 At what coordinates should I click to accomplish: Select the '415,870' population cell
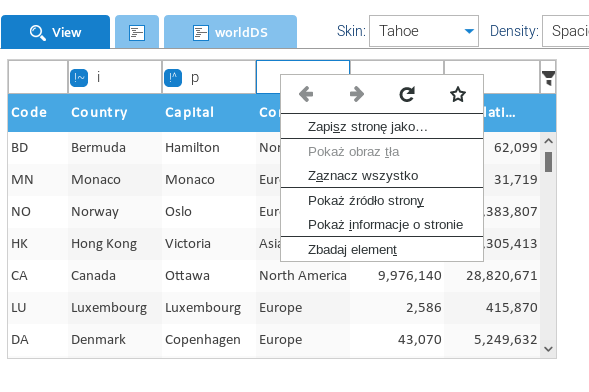[x=492, y=308]
